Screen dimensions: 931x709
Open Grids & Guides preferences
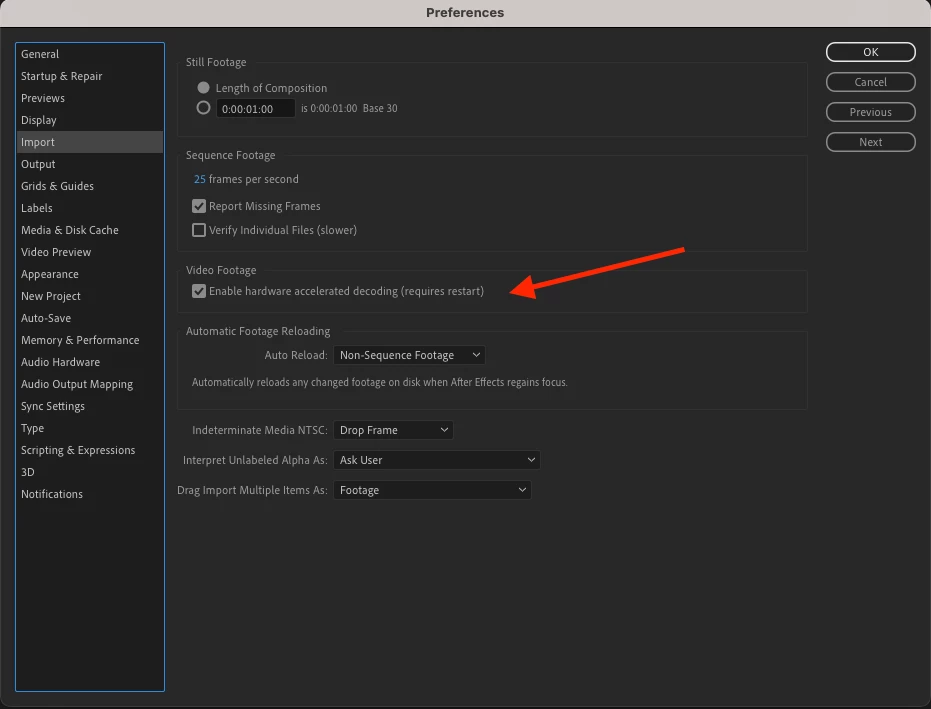pyautogui.click(x=90, y=186)
